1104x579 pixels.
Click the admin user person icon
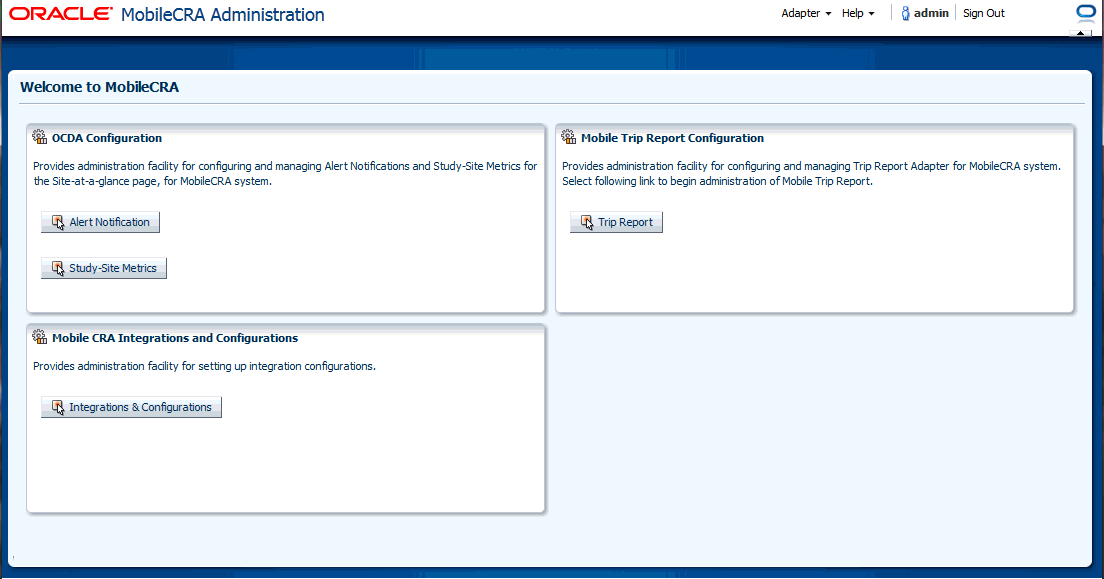(x=905, y=13)
